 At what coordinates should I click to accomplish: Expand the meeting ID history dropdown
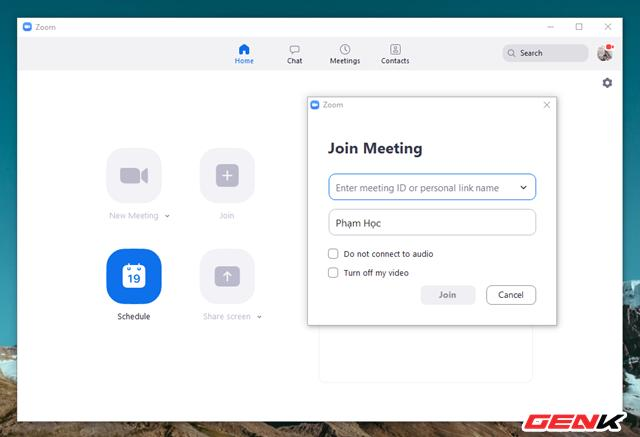523,187
